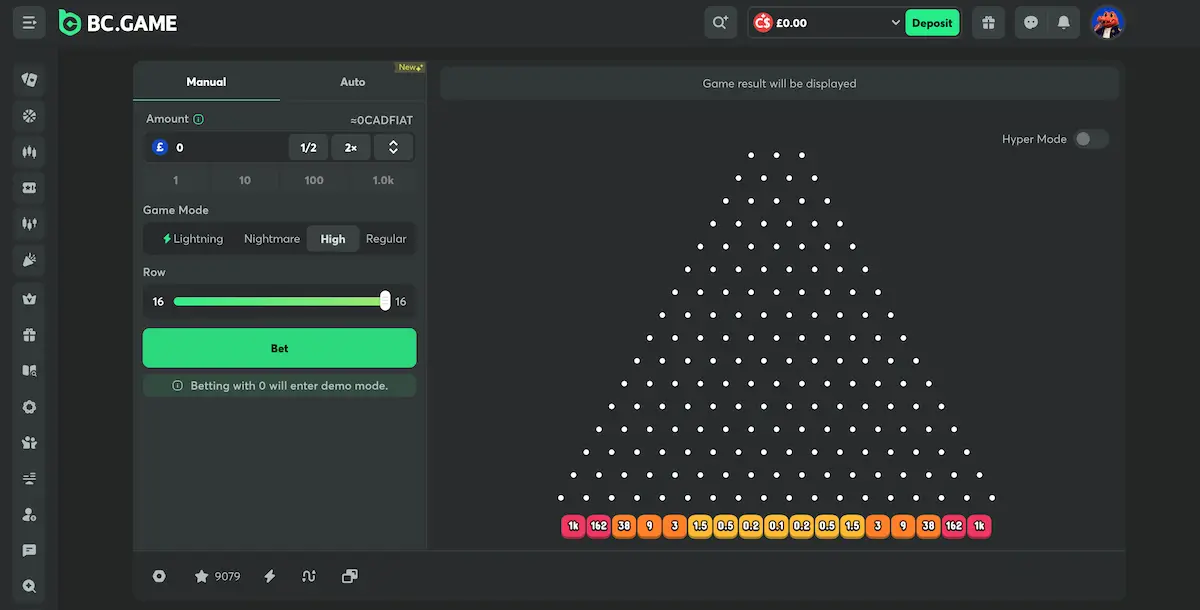Click the BC.GAME logo
This screenshot has width=1200, height=610.
coord(118,22)
